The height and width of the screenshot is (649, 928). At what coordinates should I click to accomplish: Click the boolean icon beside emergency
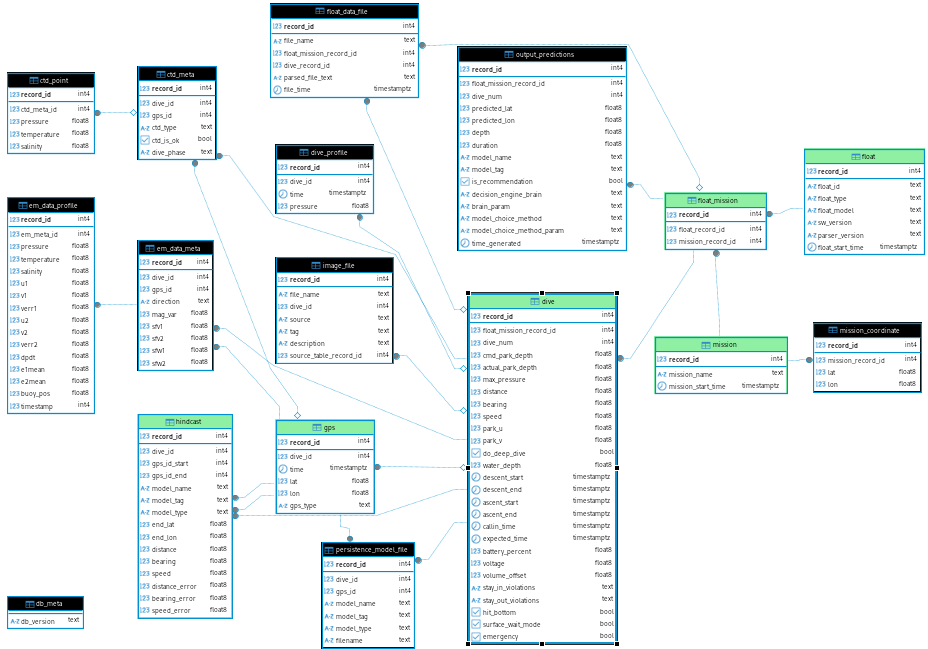pyautogui.click(x=476, y=637)
